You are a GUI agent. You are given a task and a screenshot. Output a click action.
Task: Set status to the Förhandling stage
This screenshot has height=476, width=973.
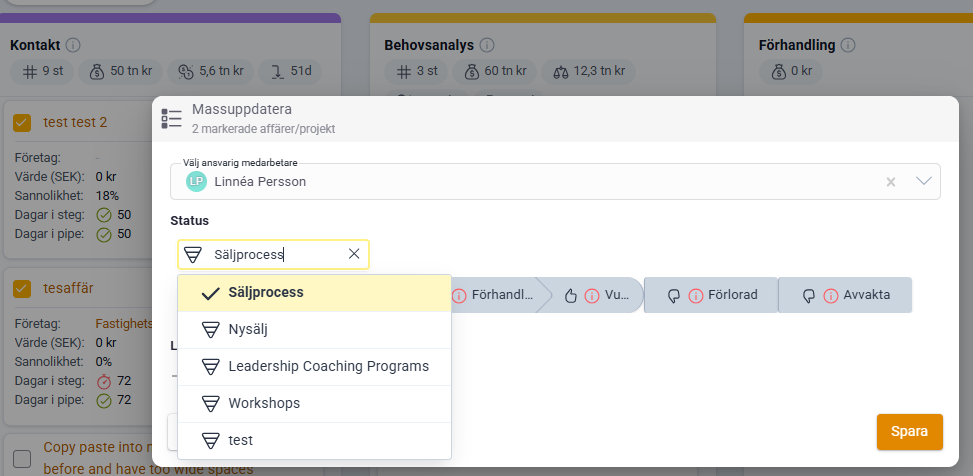coord(495,295)
